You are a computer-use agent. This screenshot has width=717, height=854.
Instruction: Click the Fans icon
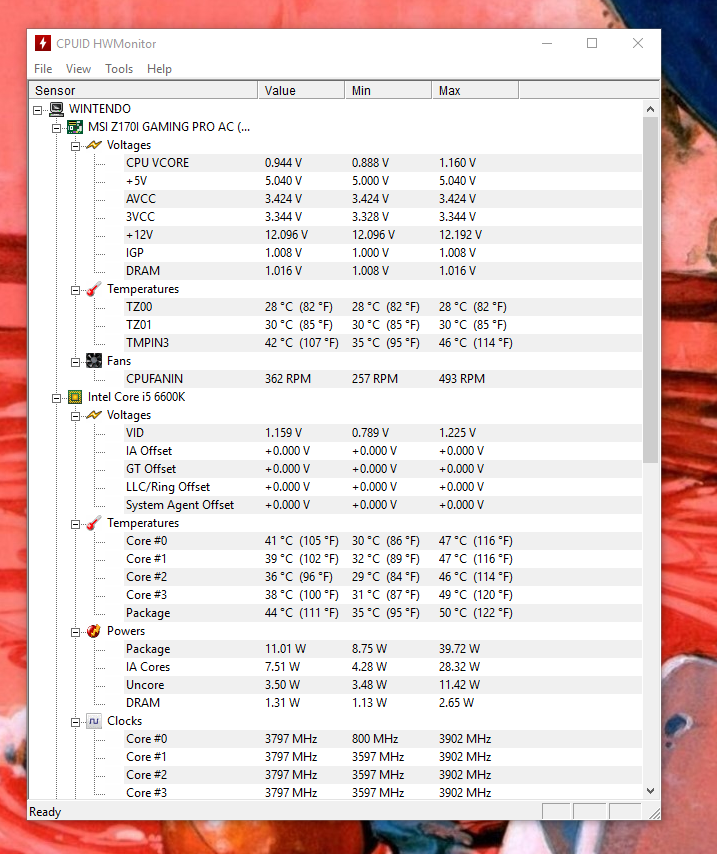coord(94,361)
